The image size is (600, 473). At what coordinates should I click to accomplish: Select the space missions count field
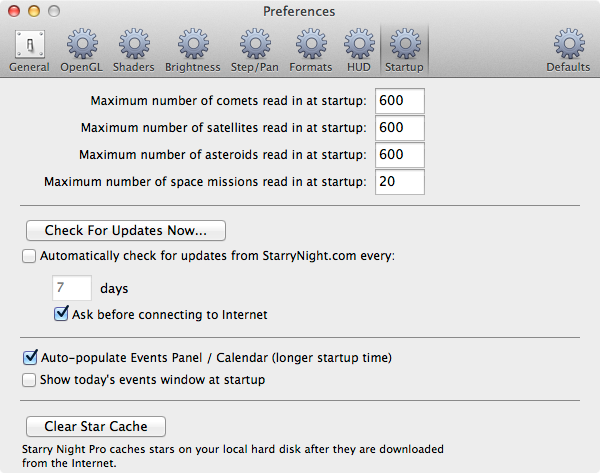400,182
